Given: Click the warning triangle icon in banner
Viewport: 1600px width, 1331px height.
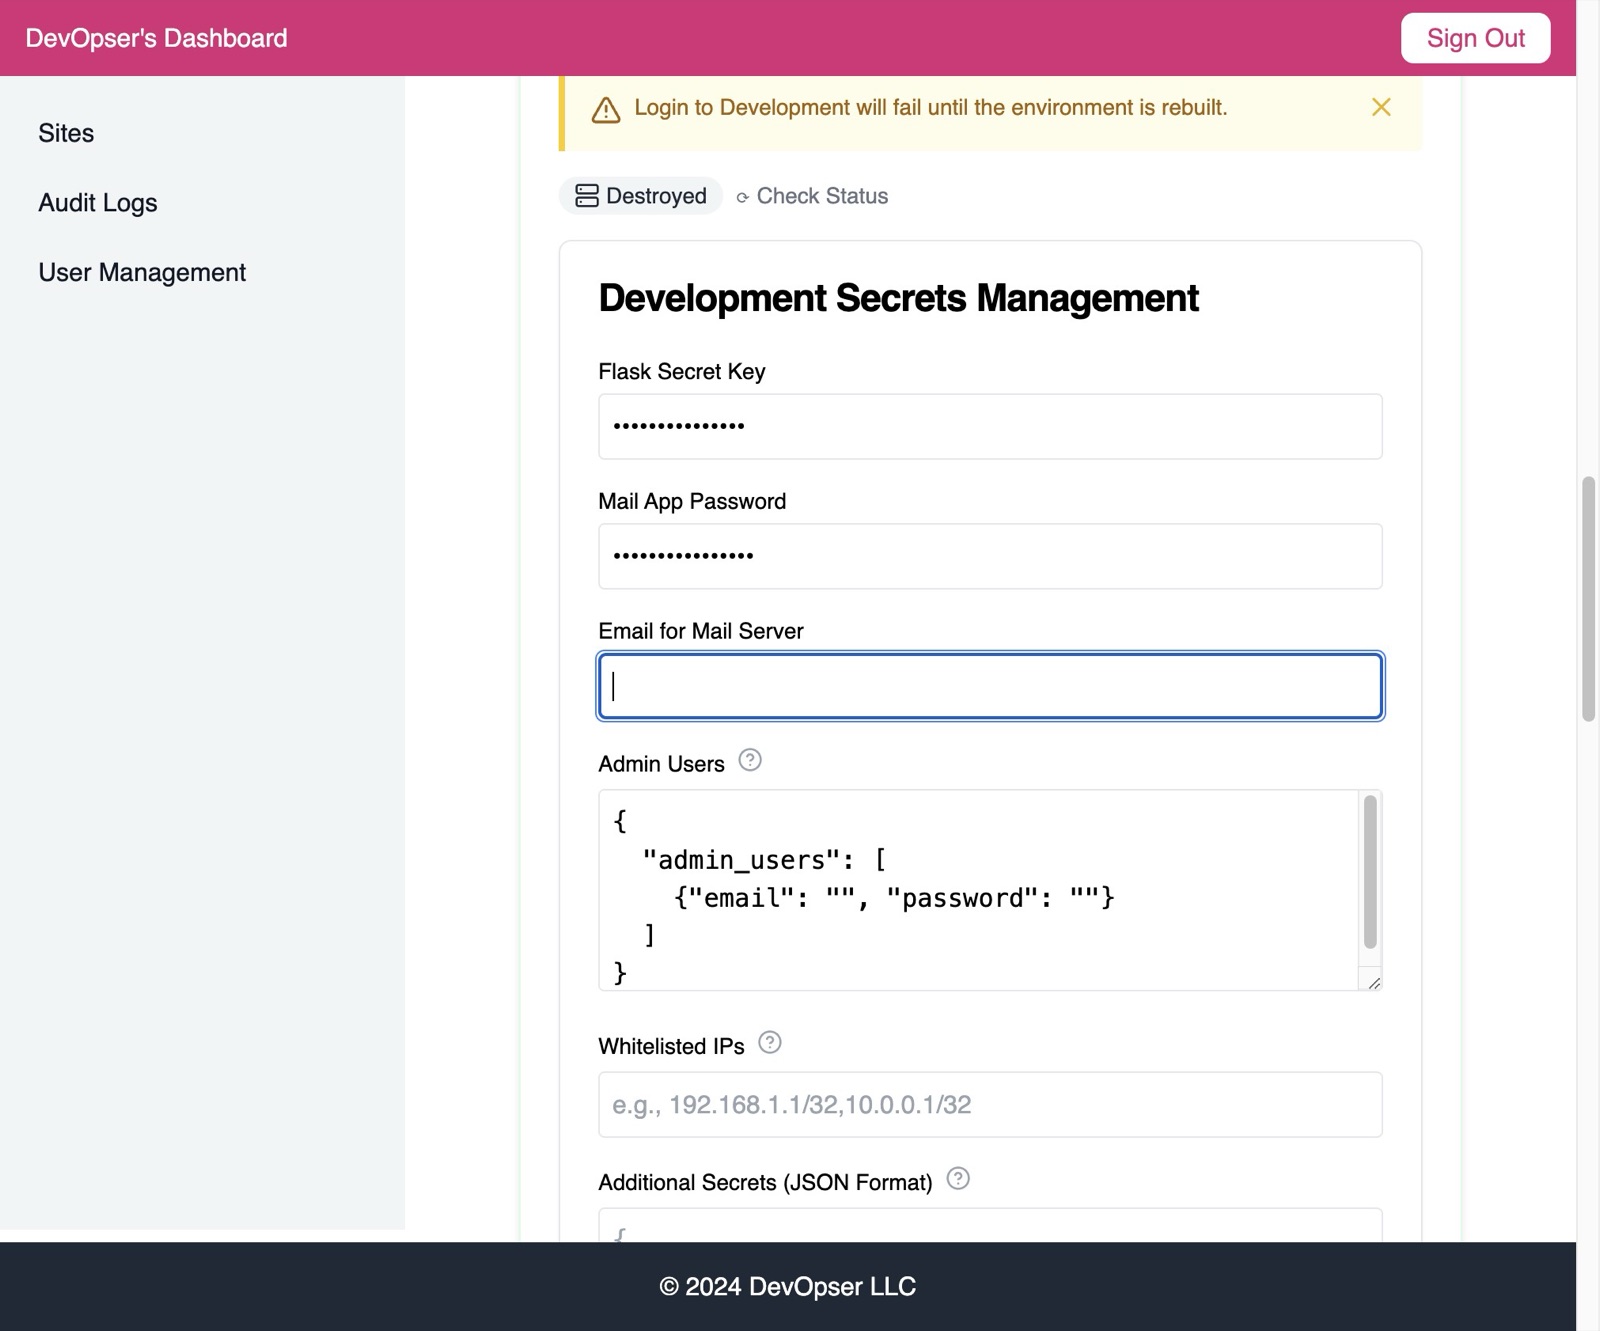Looking at the screenshot, I should coord(606,110).
